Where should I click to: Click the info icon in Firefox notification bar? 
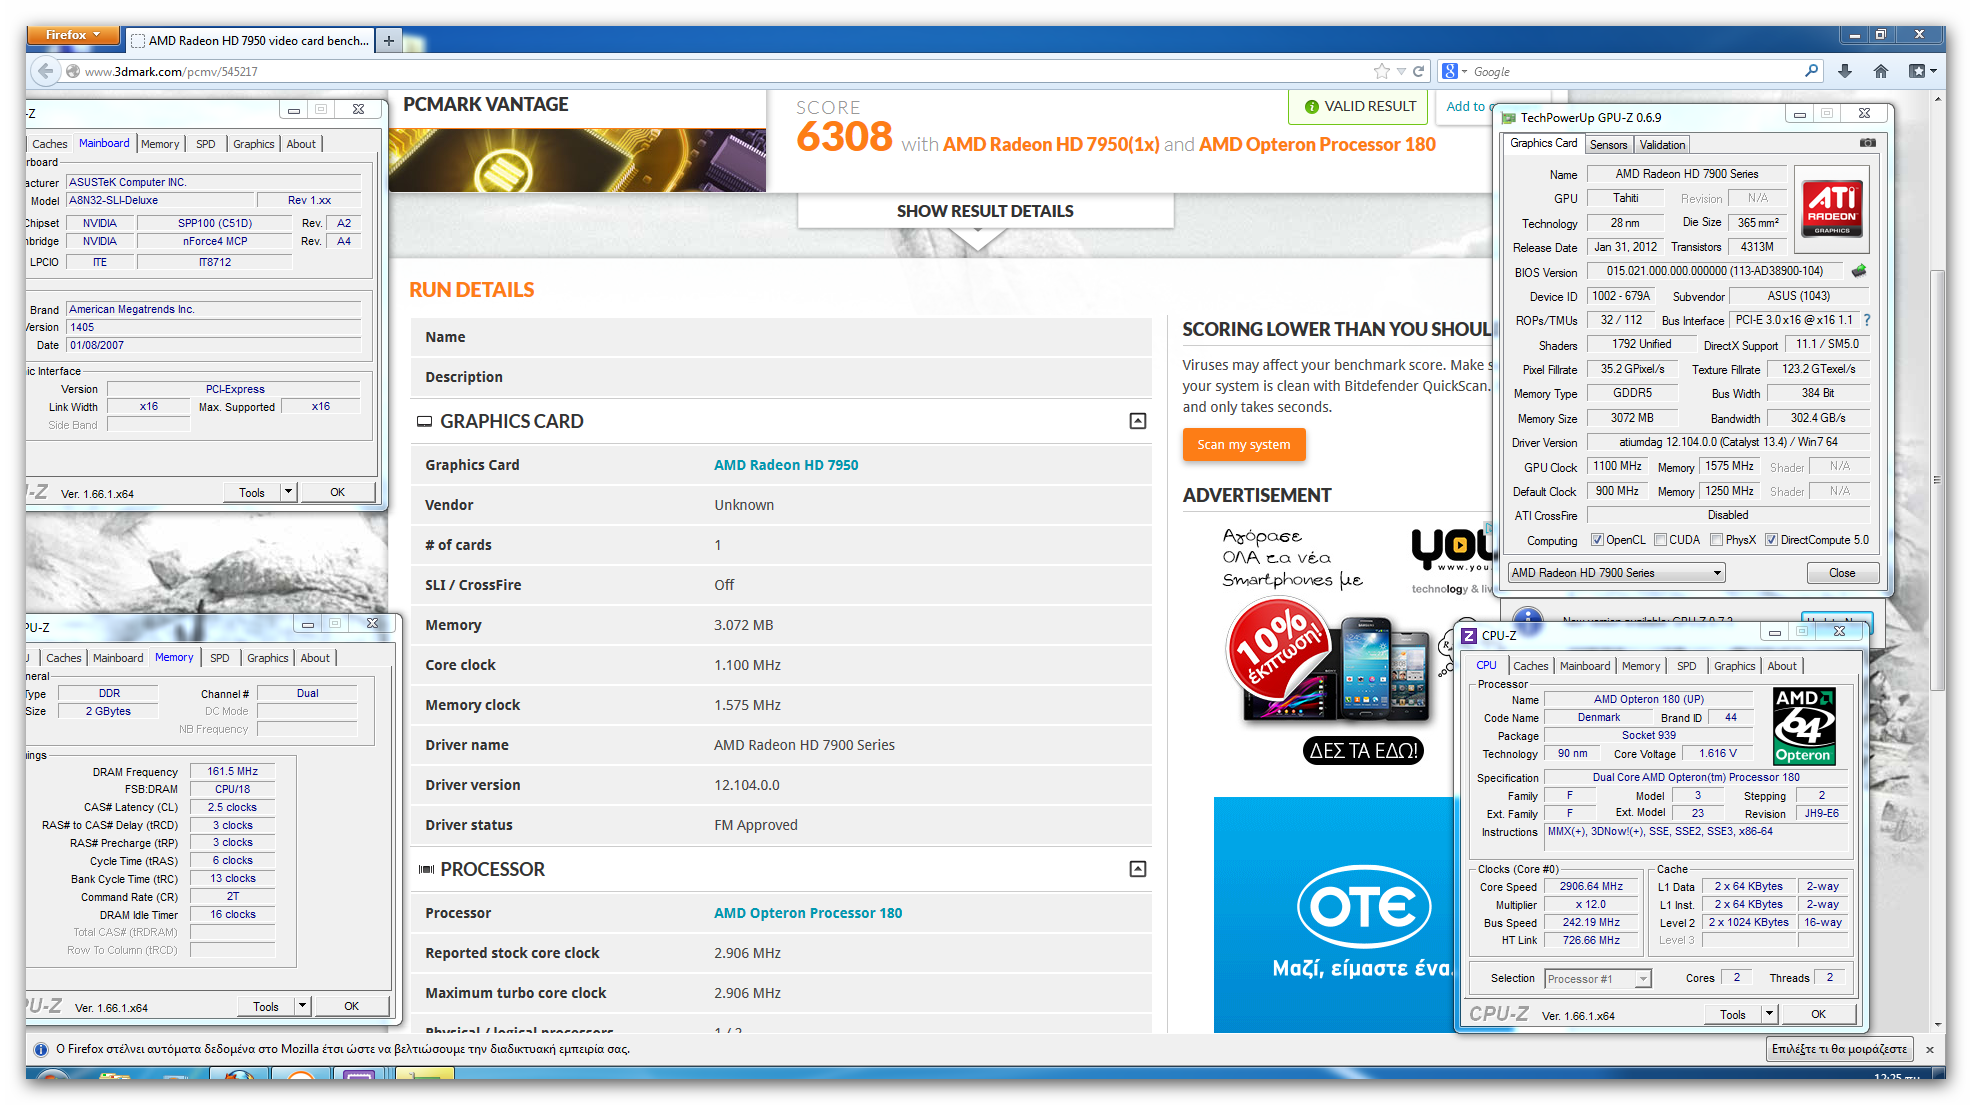(x=41, y=1049)
